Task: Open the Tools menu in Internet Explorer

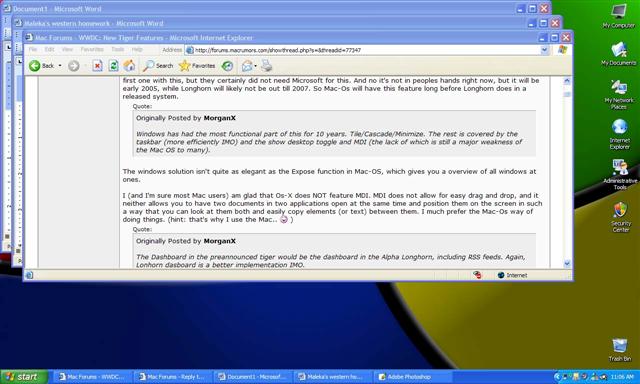Action: (x=118, y=49)
